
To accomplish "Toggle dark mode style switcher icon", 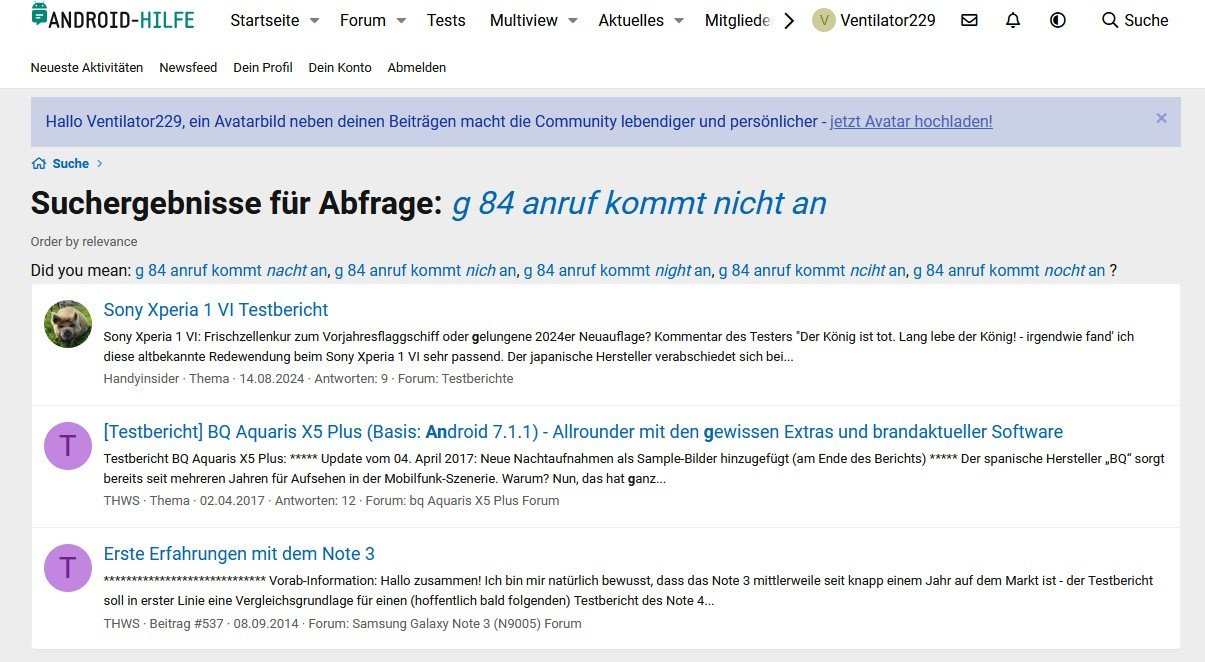I will click(1058, 20).
